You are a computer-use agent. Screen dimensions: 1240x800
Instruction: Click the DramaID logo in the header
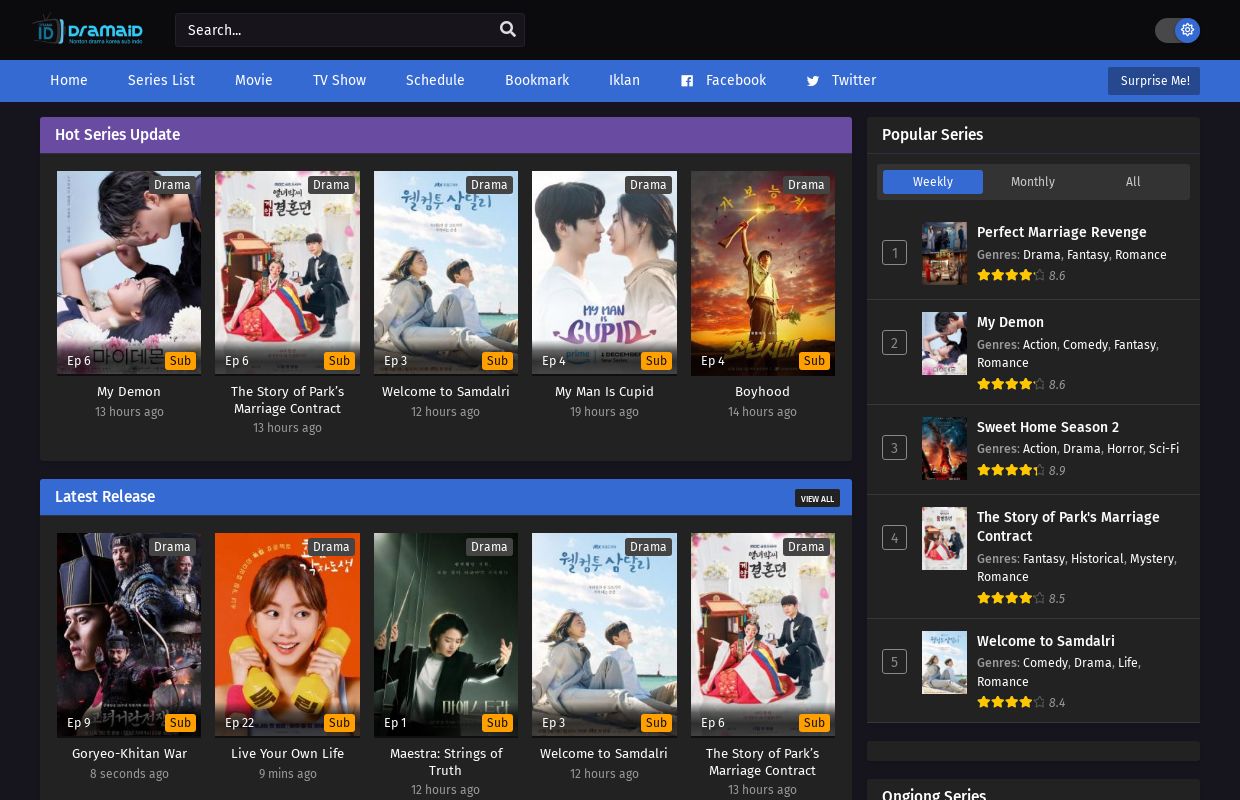click(86, 29)
